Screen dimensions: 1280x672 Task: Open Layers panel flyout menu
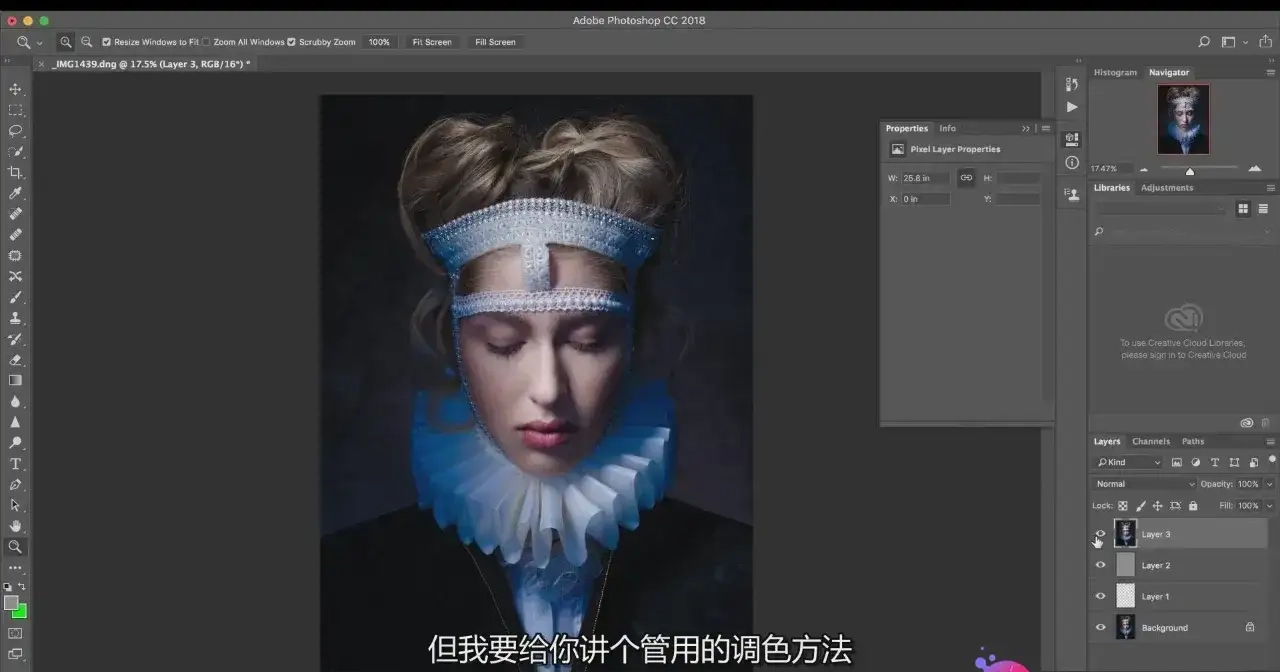pyautogui.click(x=1271, y=441)
